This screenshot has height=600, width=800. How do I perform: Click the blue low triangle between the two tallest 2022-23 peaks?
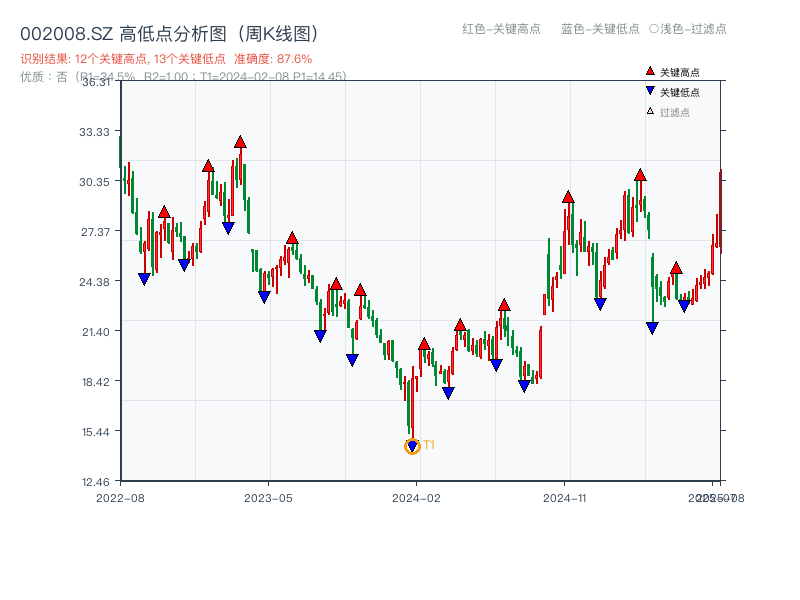click(228, 228)
